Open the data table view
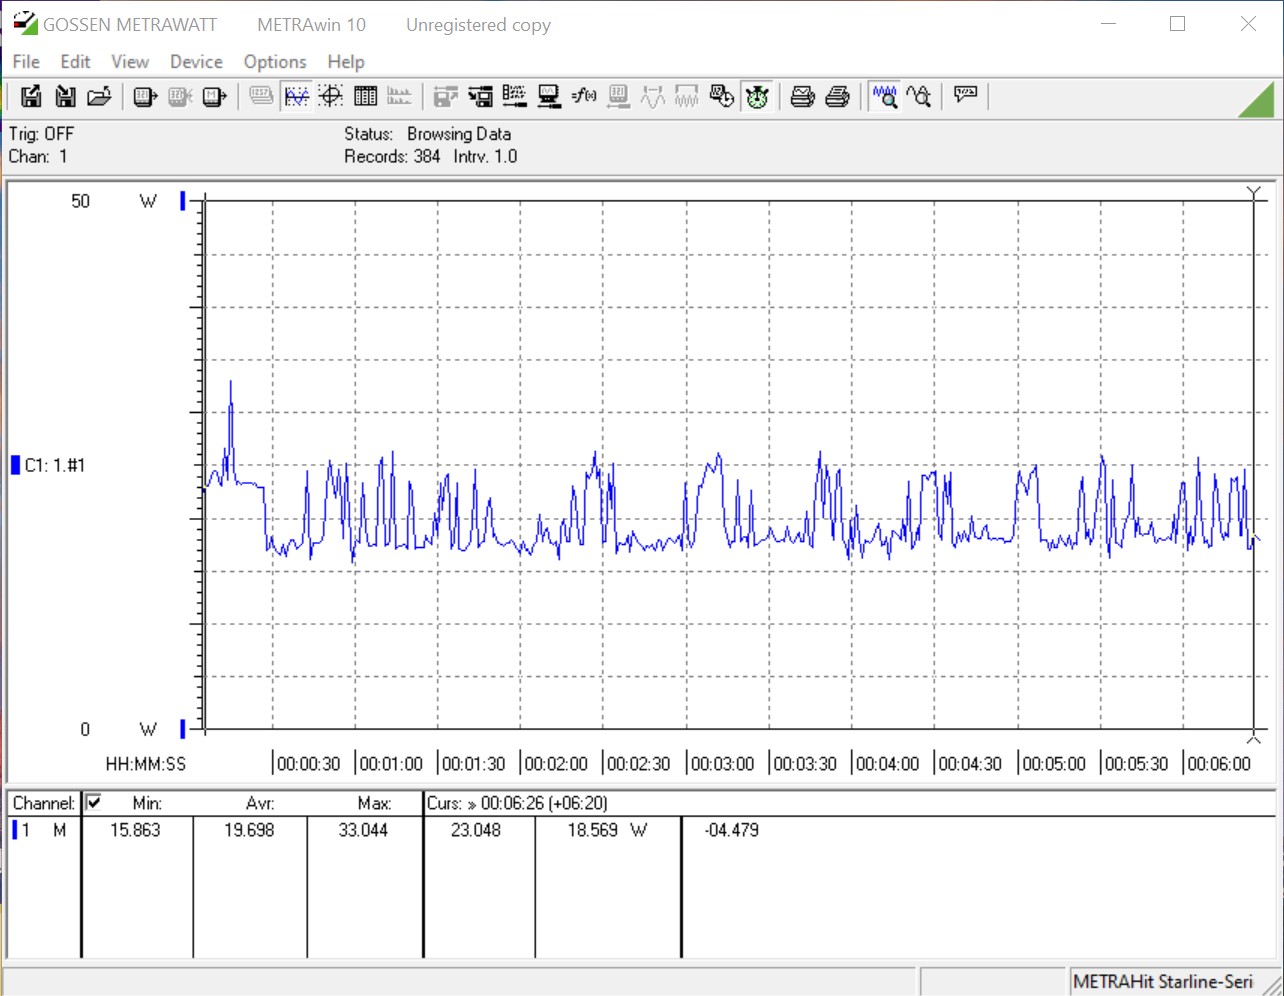 [365, 96]
